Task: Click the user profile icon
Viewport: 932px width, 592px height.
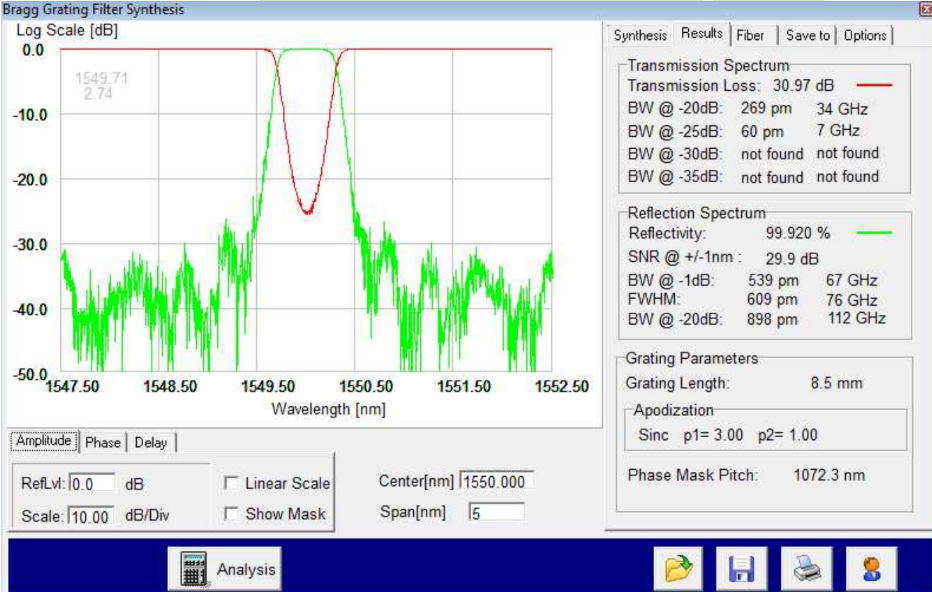Action: pos(870,568)
